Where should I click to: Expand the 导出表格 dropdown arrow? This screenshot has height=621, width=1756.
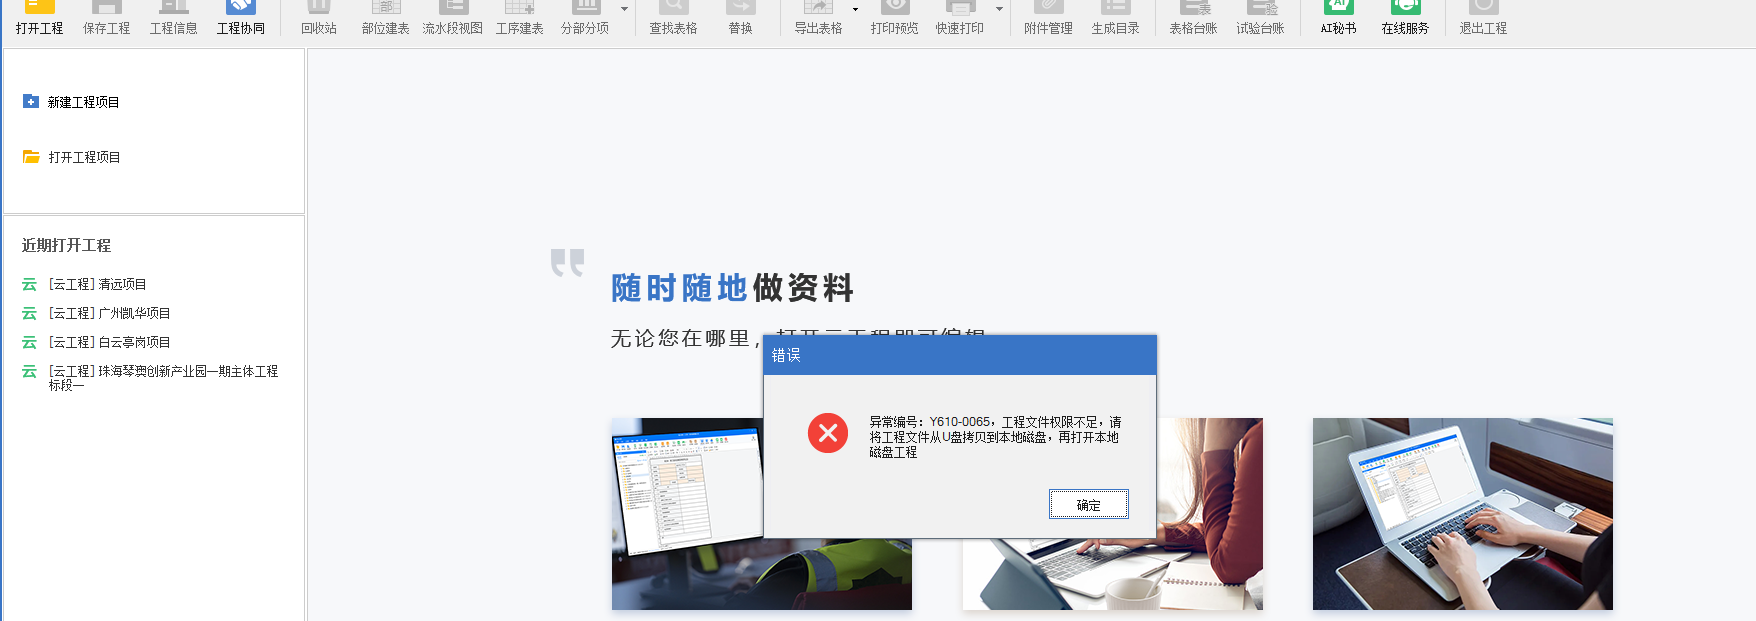(x=855, y=10)
